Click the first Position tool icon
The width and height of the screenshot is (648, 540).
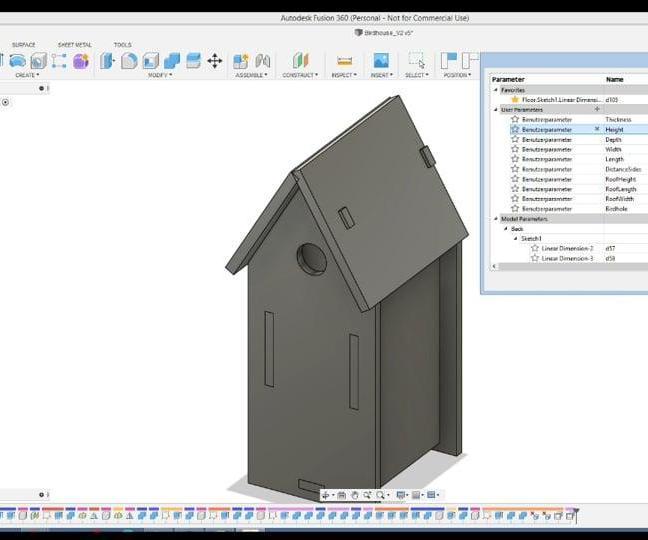point(448,60)
